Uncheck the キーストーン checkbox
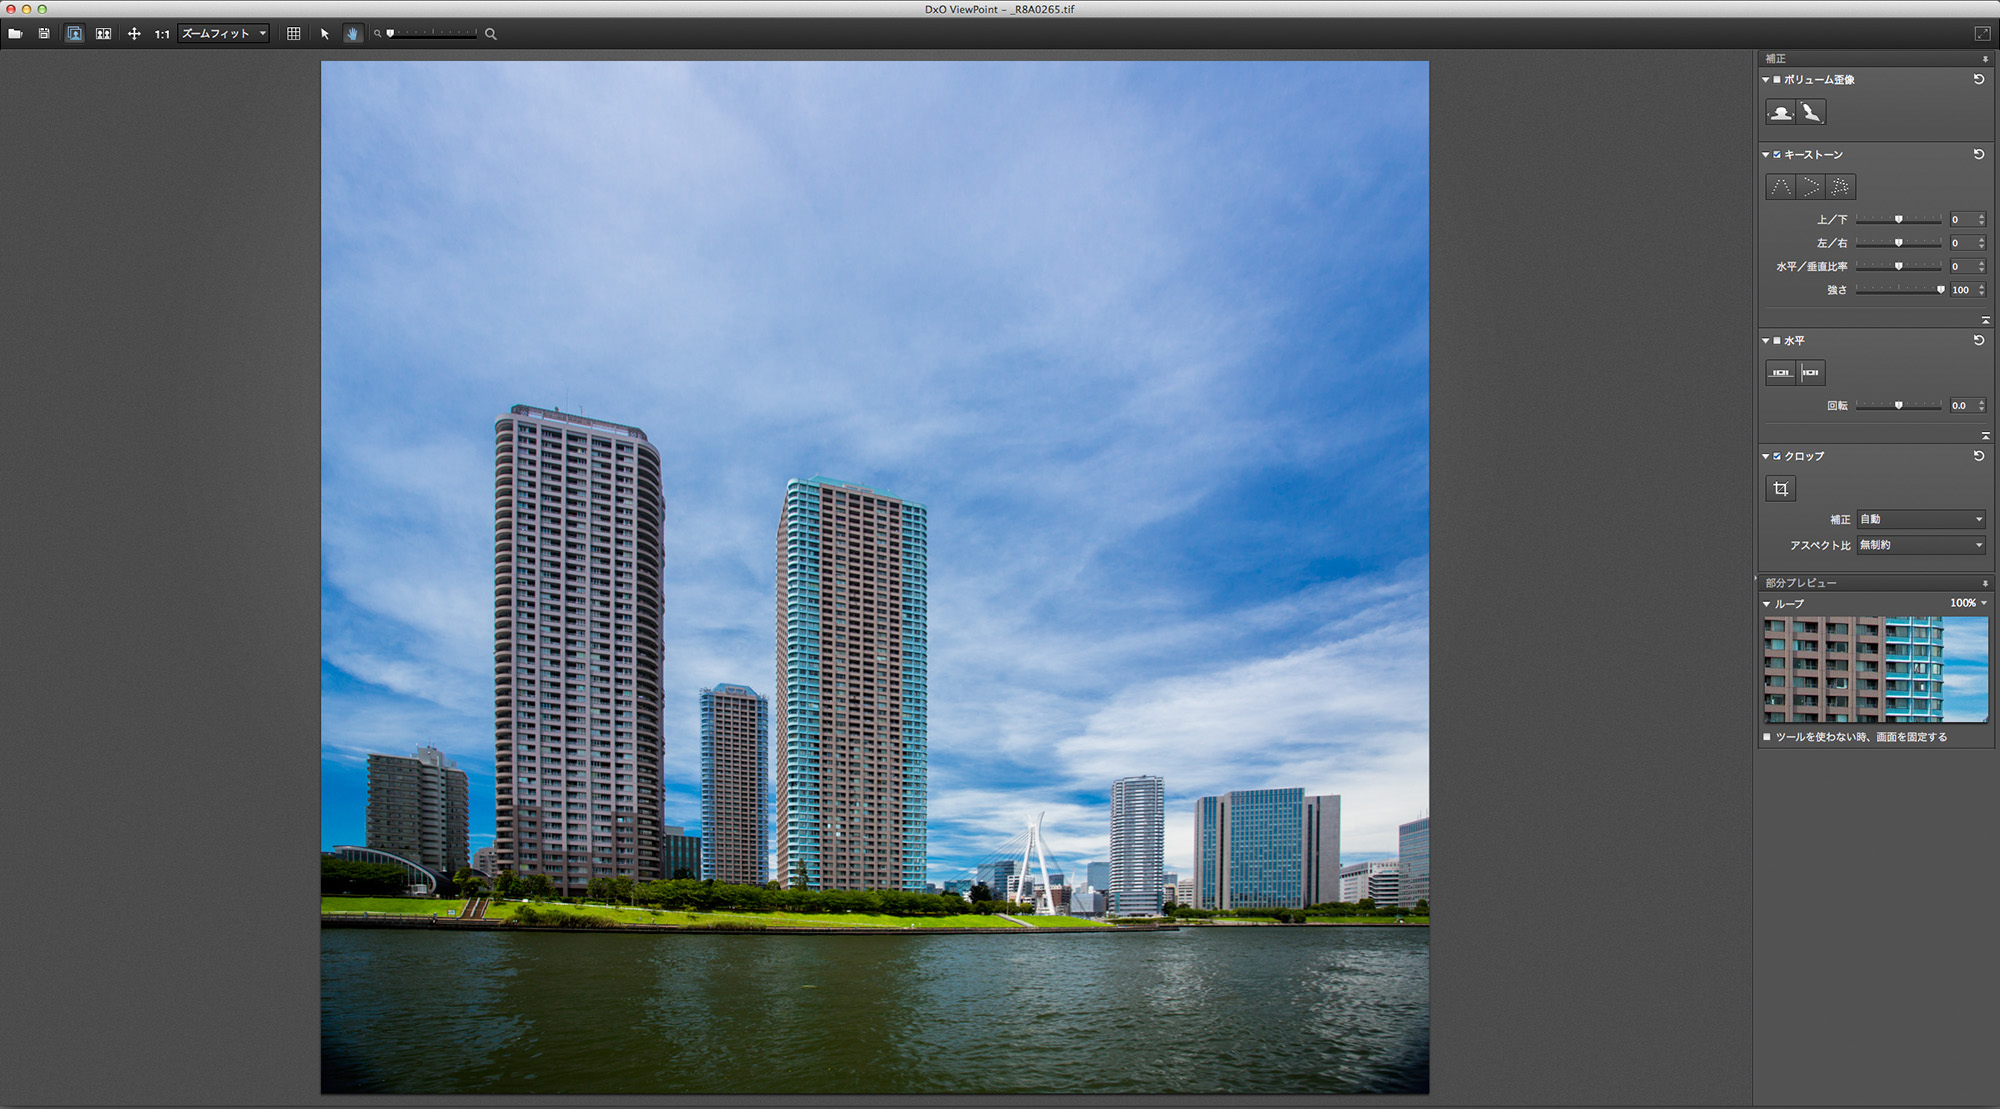This screenshot has width=2000, height=1109. pyautogui.click(x=1777, y=155)
